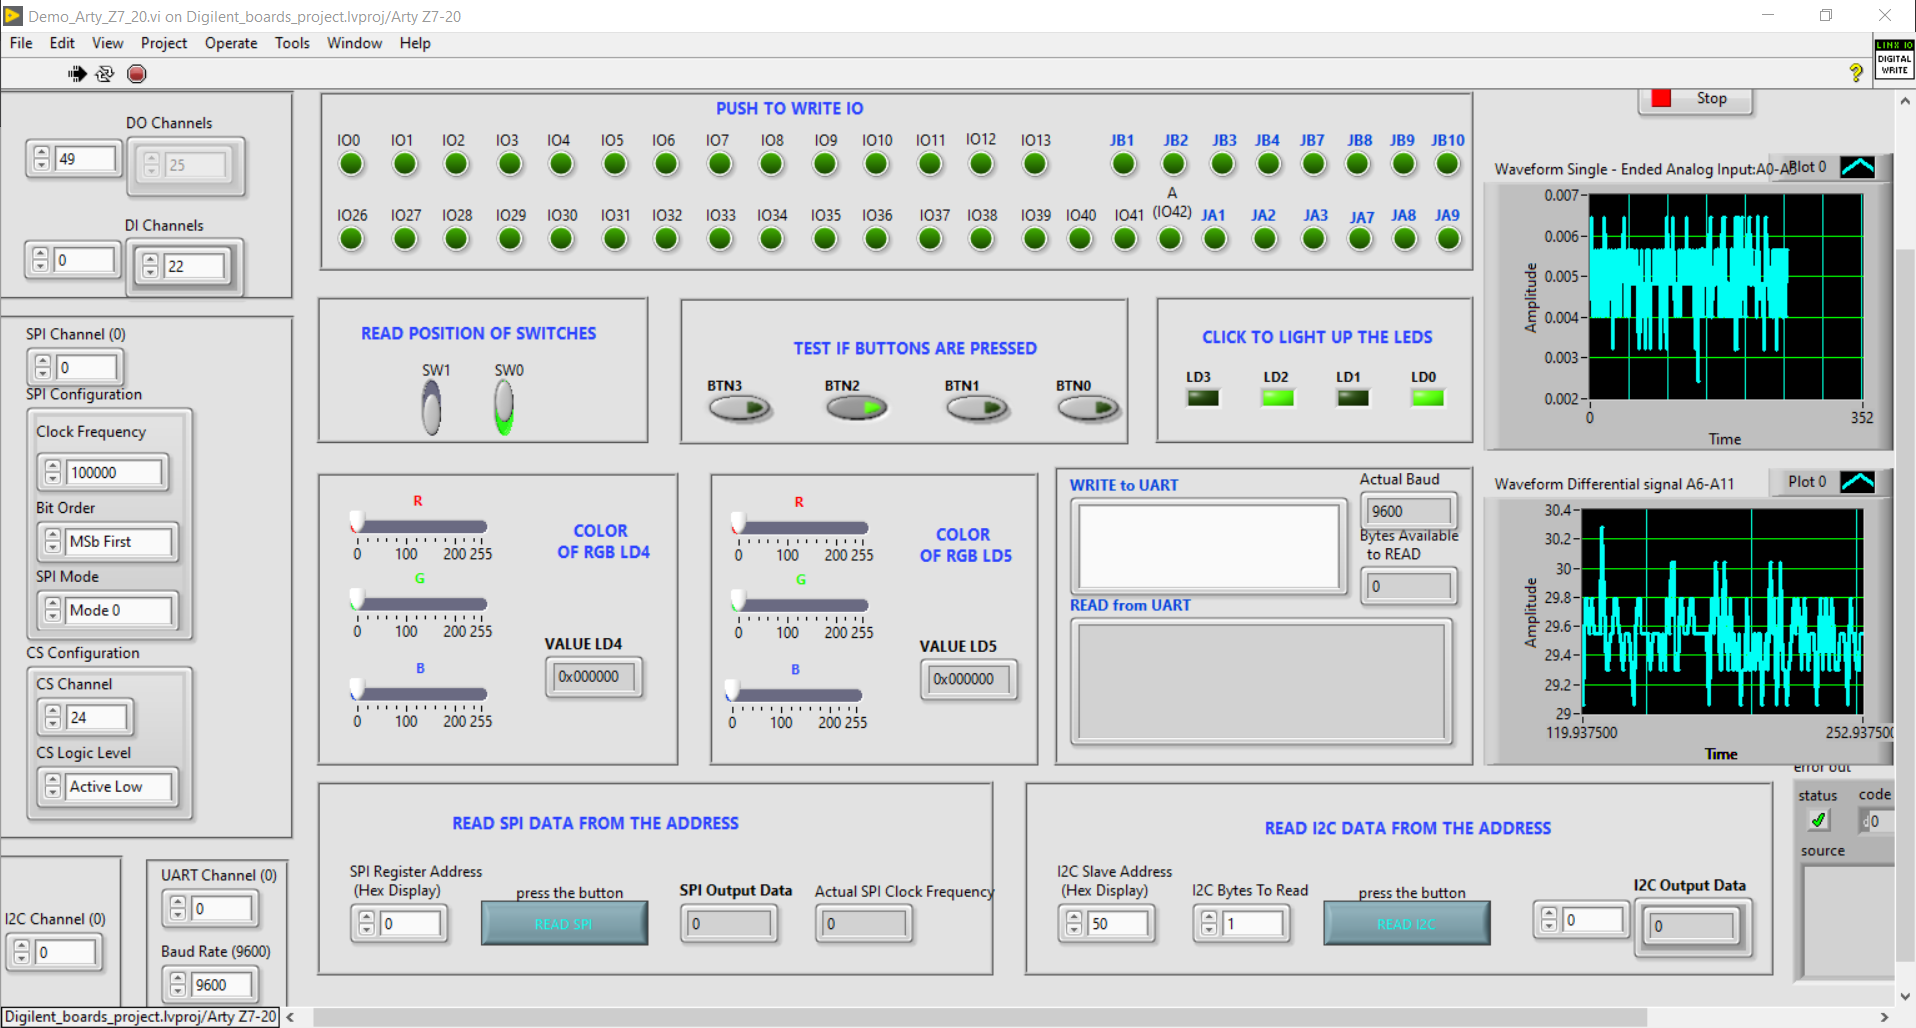Click the WRITE to UART text box

click(x=1208, y=546)
